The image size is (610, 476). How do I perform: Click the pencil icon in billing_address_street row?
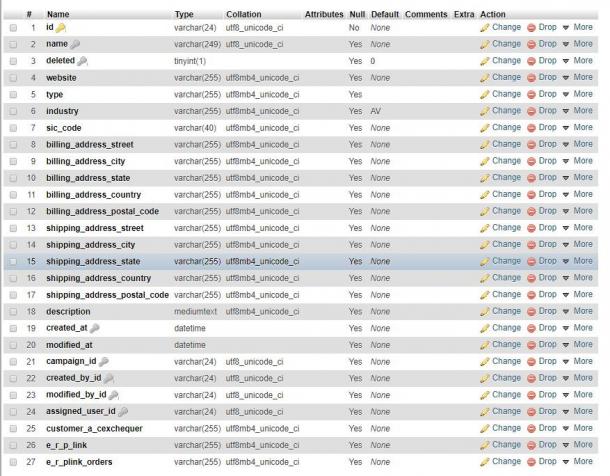485,145
